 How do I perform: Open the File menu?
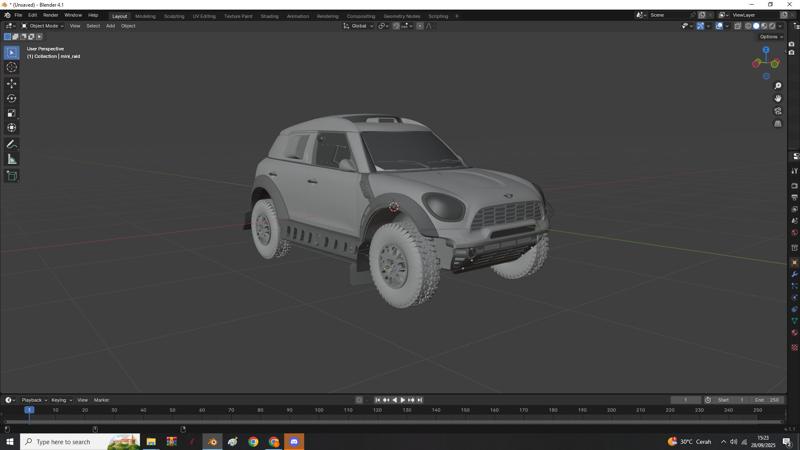point(18,15)
